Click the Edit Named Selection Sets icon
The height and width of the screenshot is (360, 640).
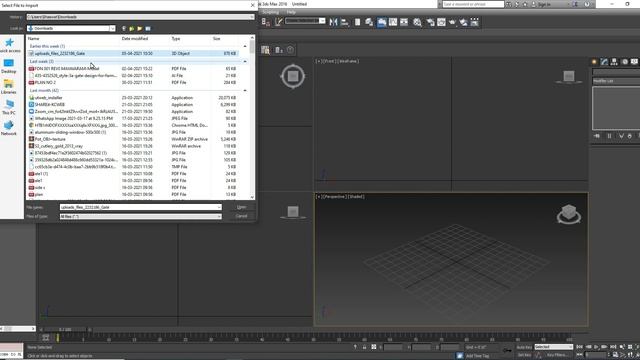click(279, 22)
